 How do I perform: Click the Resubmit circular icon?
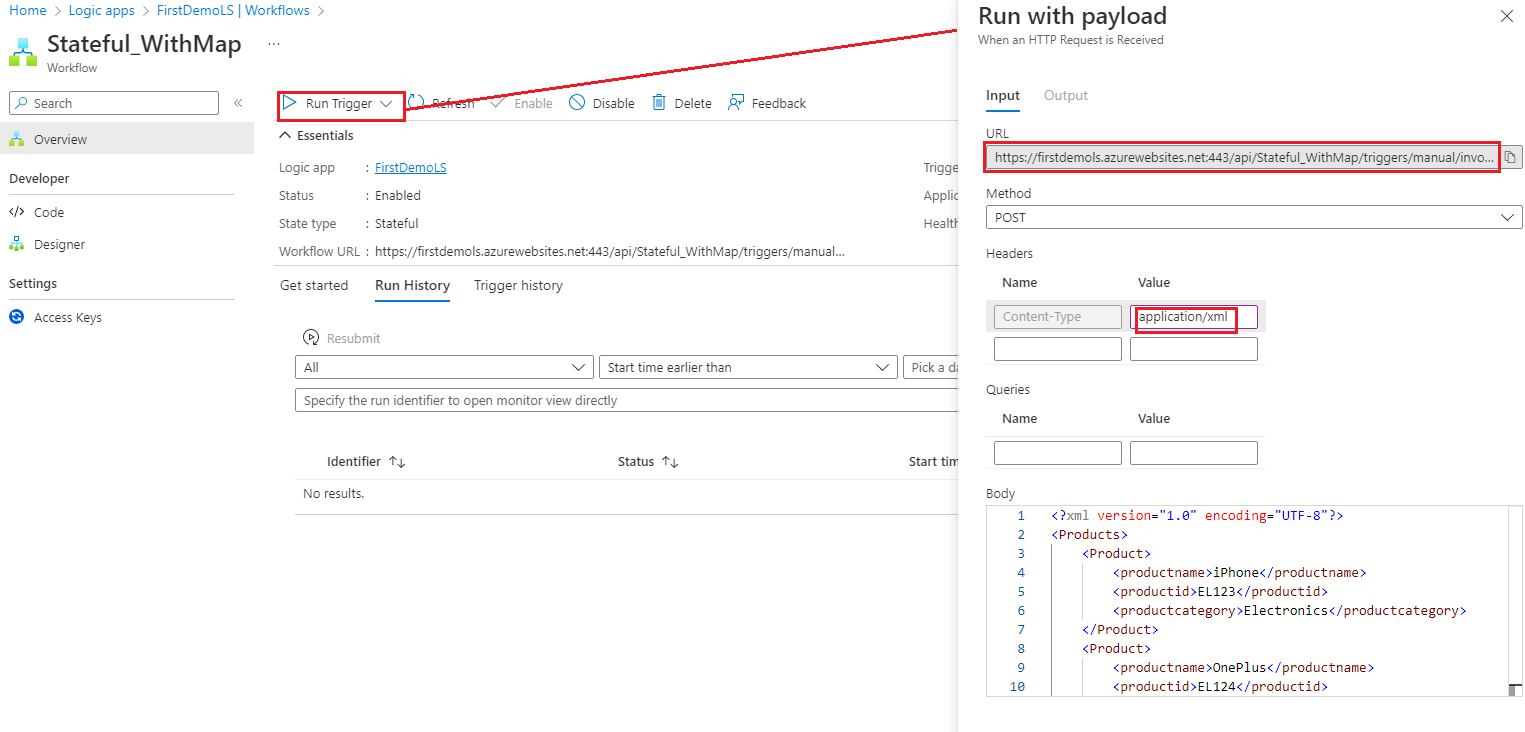tap(311, 338)
